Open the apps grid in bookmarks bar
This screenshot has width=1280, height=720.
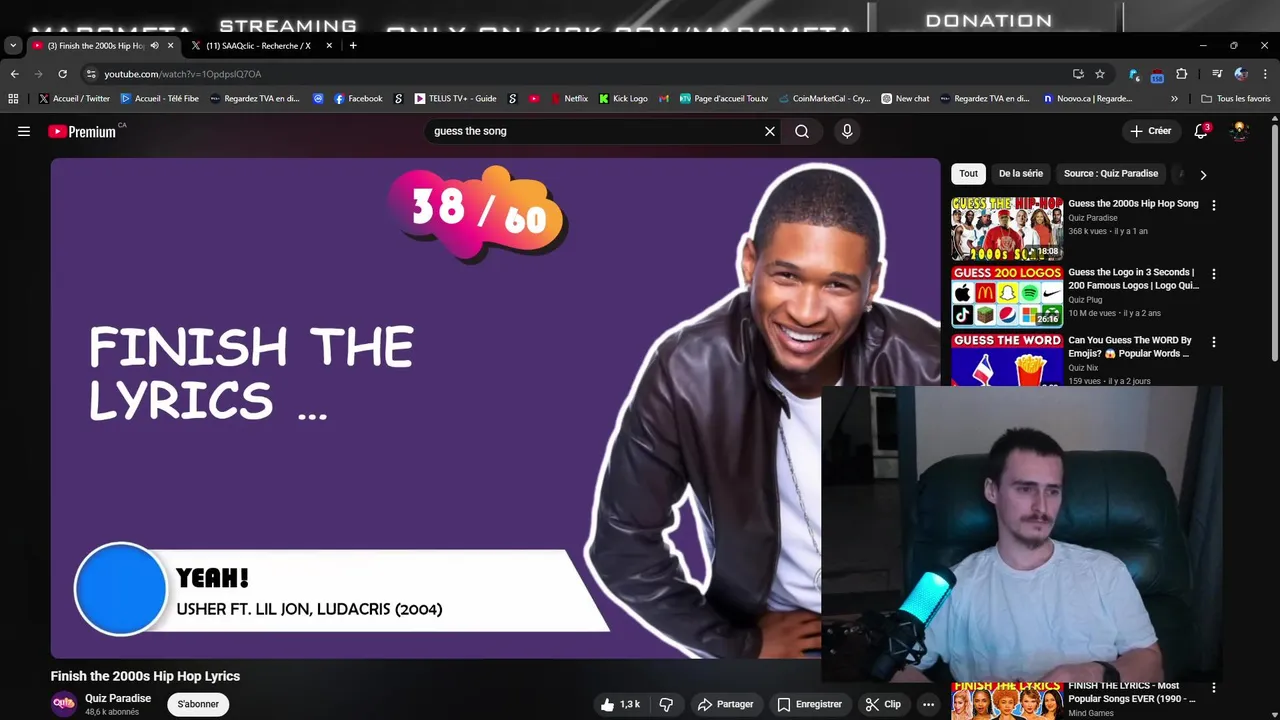[x=13, y=98]
